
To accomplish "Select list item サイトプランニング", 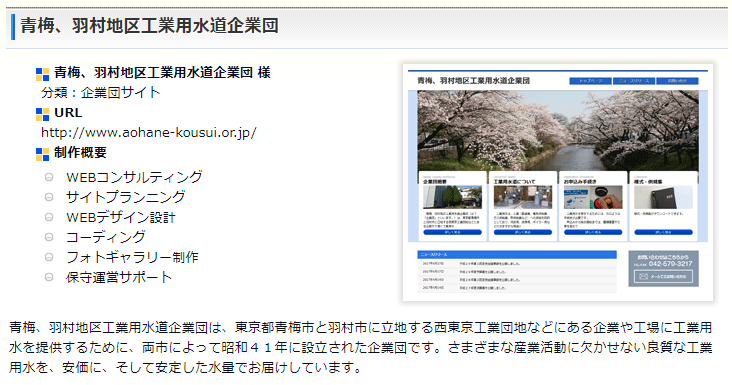I will click(126, 197).
